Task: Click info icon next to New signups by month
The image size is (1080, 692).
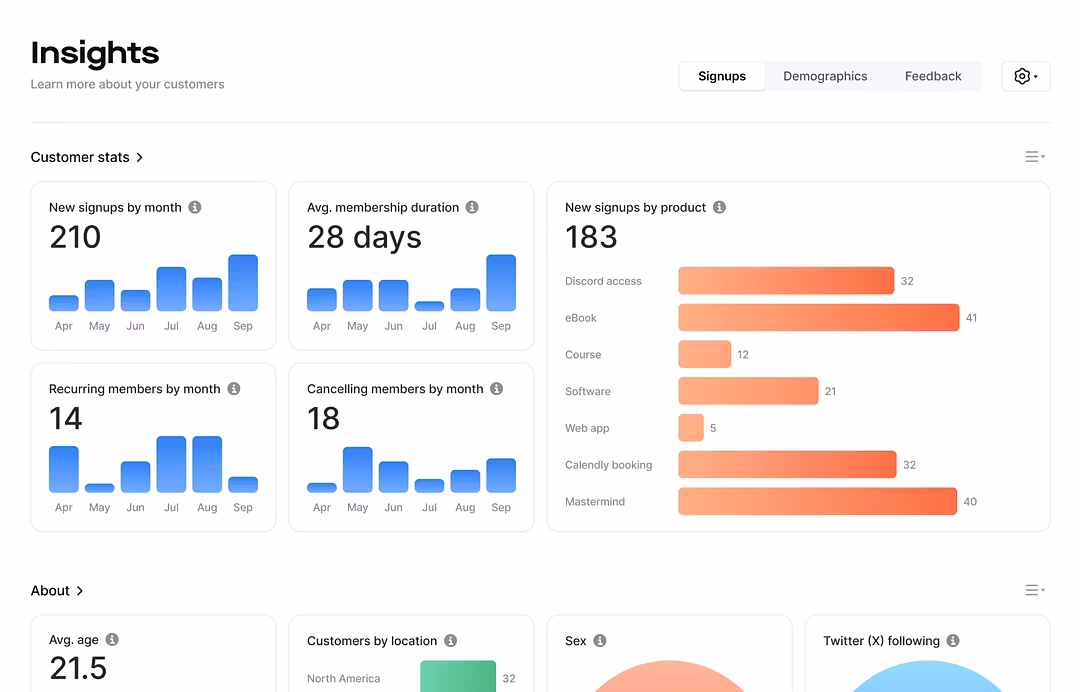Action: [195, 207]
